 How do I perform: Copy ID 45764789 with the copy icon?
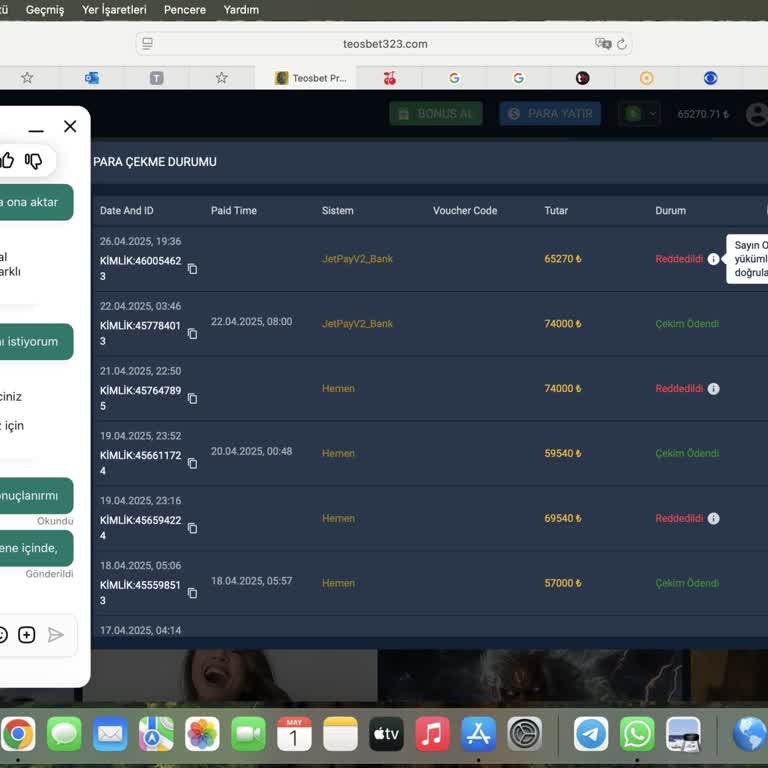192,399
